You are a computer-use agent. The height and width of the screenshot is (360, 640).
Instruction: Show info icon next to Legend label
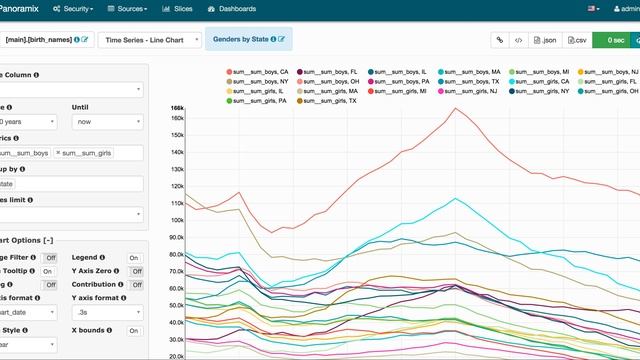pyautogui.click(x=102, y=258)
